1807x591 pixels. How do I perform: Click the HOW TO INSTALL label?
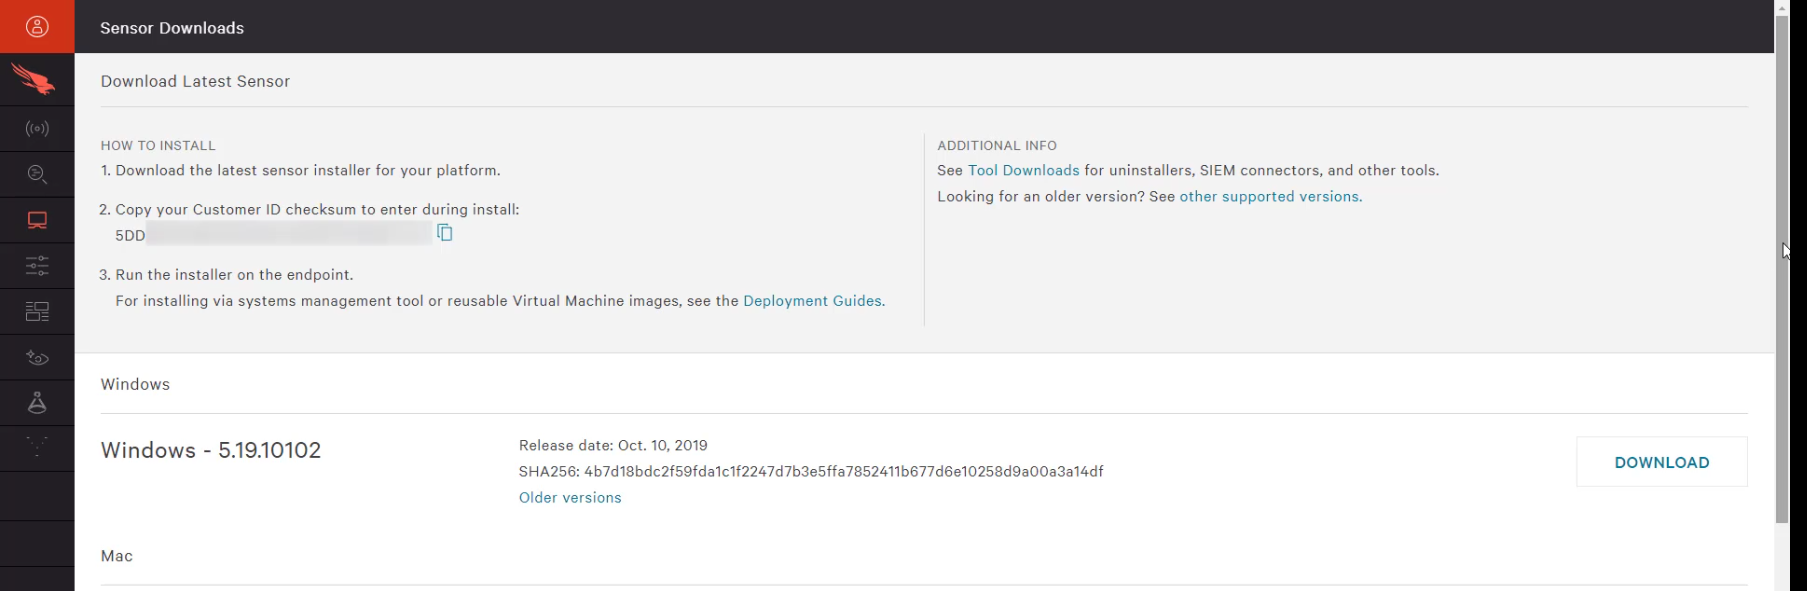158,146
